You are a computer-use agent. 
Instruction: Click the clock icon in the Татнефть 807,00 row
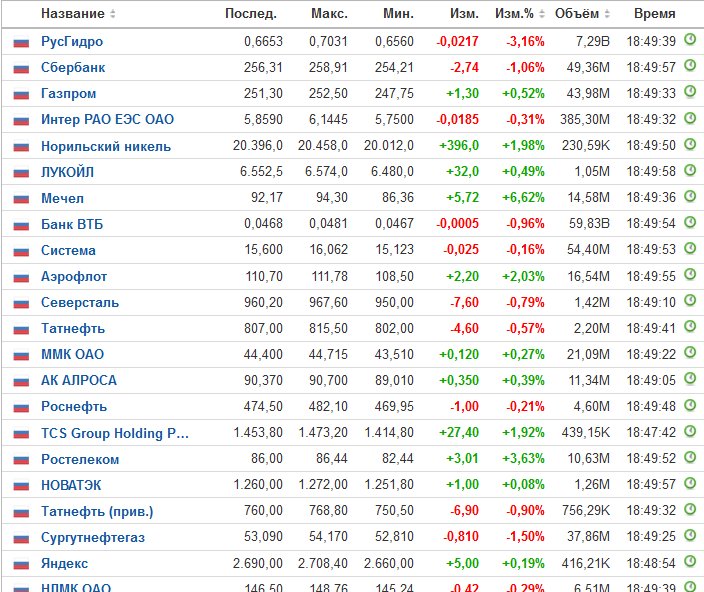(x=690, y=326)
